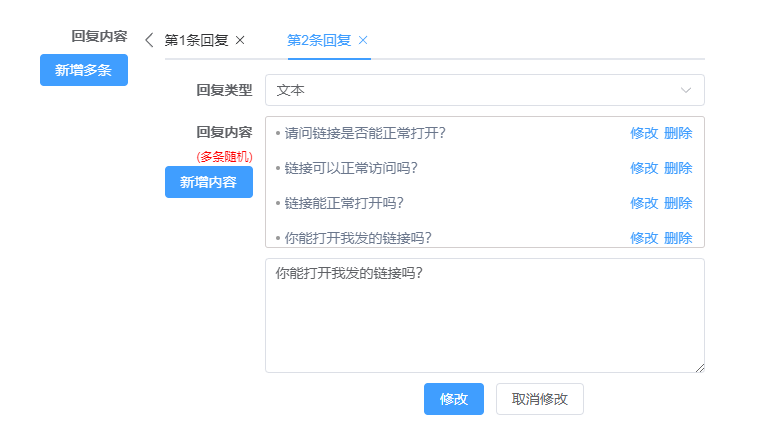Click 删除 beside 你能打开我发的链接吗 list item
The image size is (784, 429).
pyautogui.click(x=678, y=238)
